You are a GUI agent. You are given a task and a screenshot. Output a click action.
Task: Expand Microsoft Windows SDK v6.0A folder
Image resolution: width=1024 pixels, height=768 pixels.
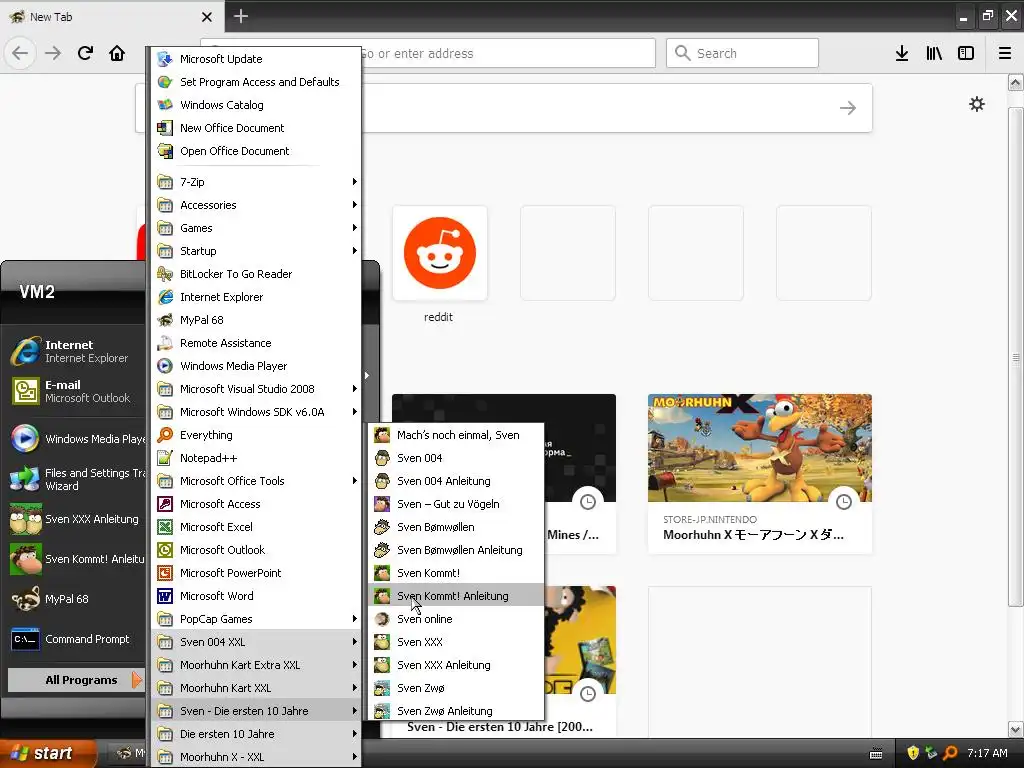pos(256,412)
